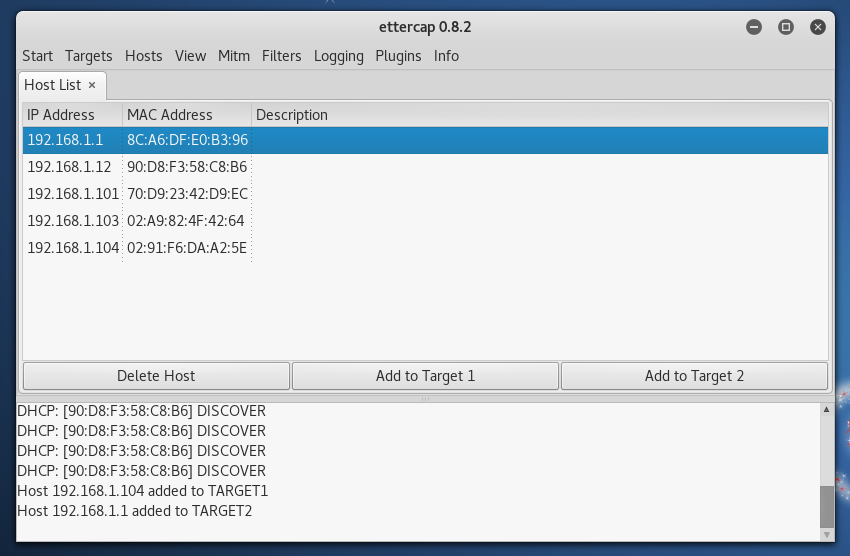Open the Start menu
This screenshot has width=850, height=556.
(37, 56)
